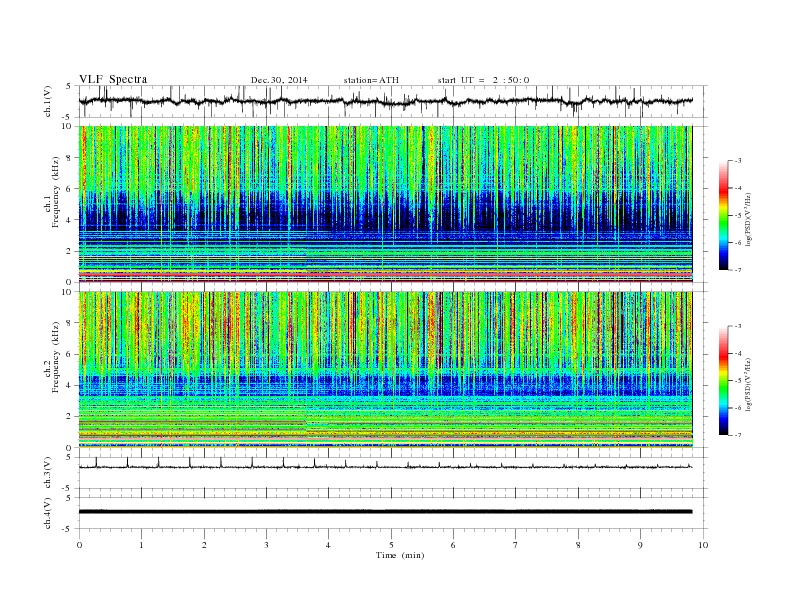Click the time axis tick label "2"
This screenshot has height=612, width=792.
click(204, 545)
